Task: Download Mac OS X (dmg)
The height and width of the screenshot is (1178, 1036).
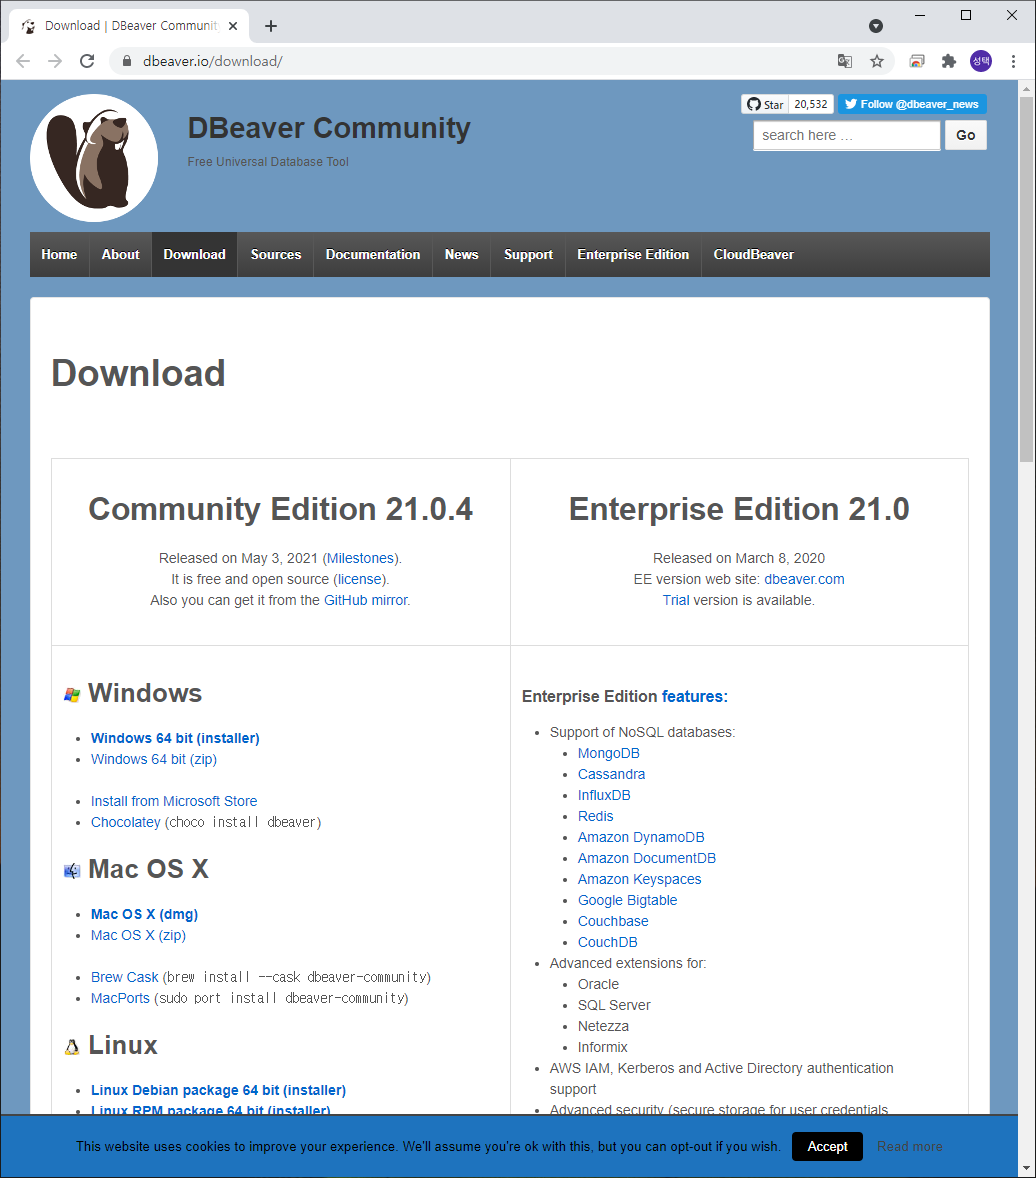Action: (144, 914)
